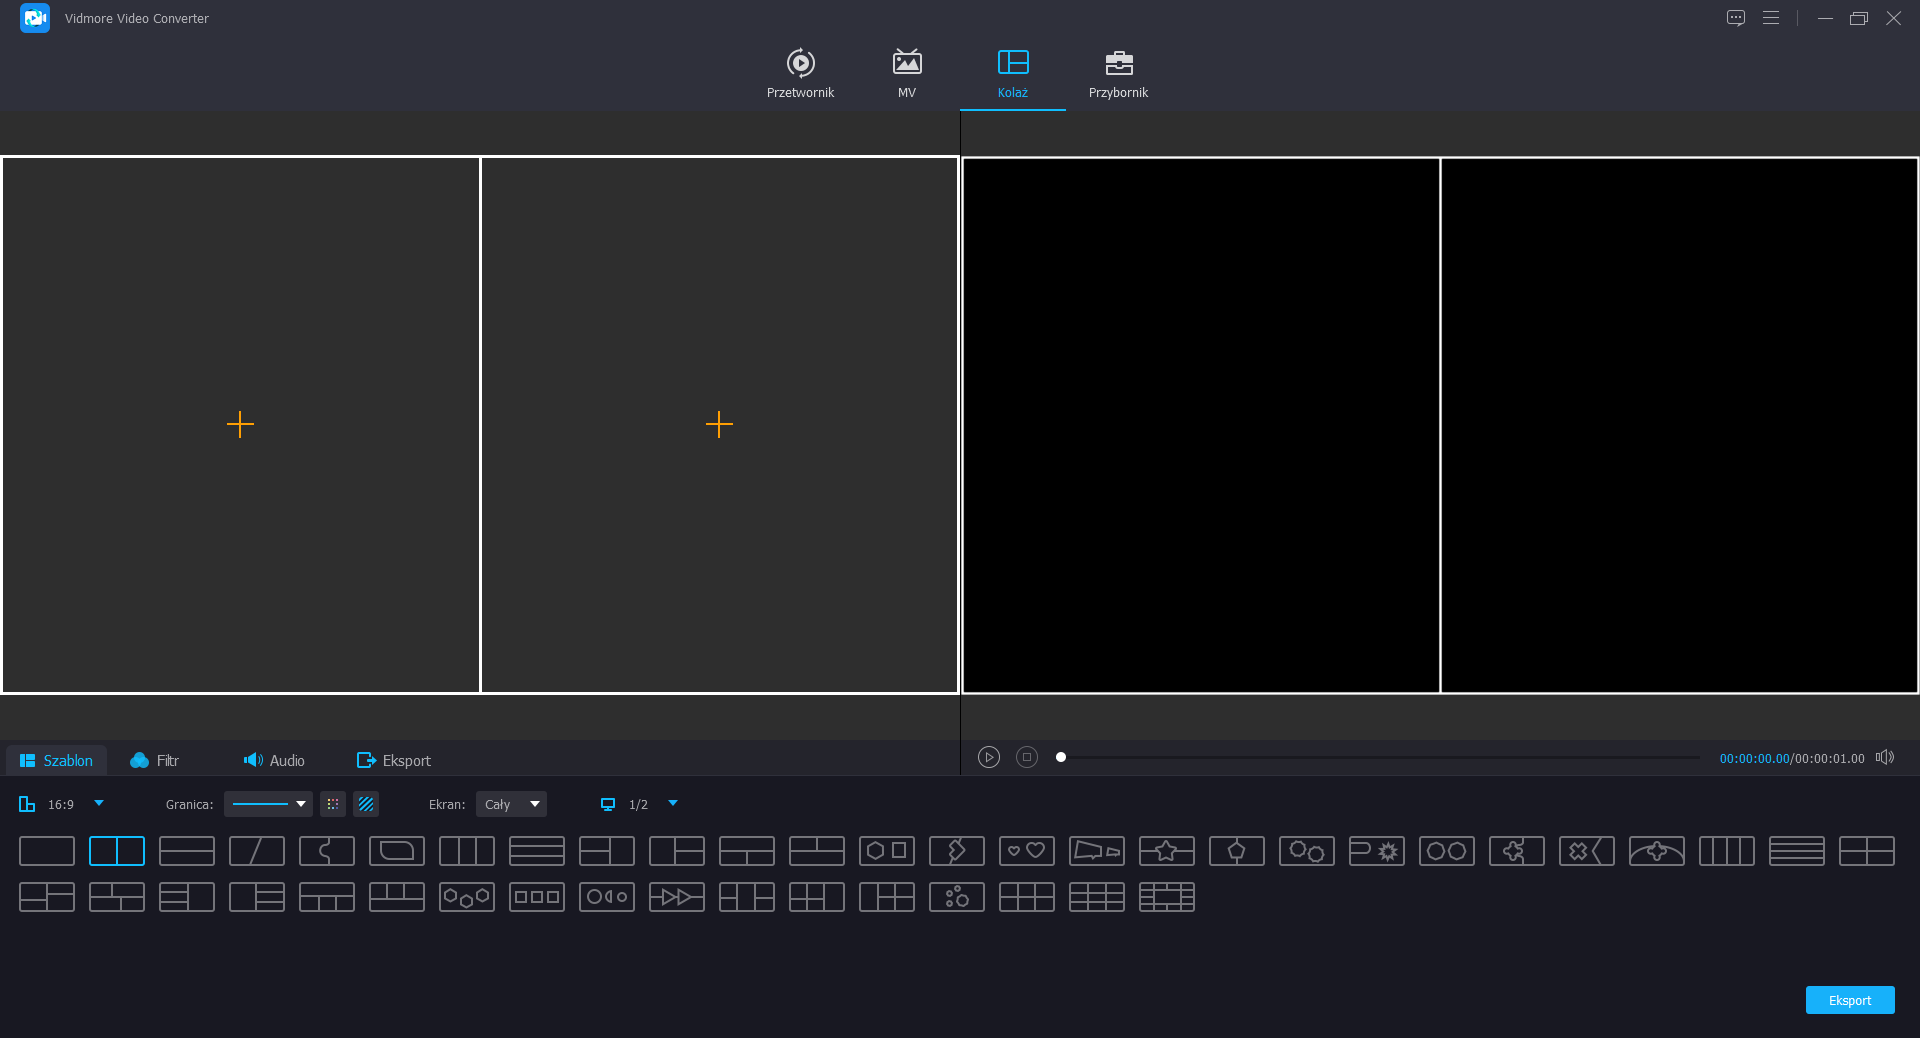Select the arch with flower template
The height and width of the screenshot is (1038, 1920).
tap(1657, 851)
